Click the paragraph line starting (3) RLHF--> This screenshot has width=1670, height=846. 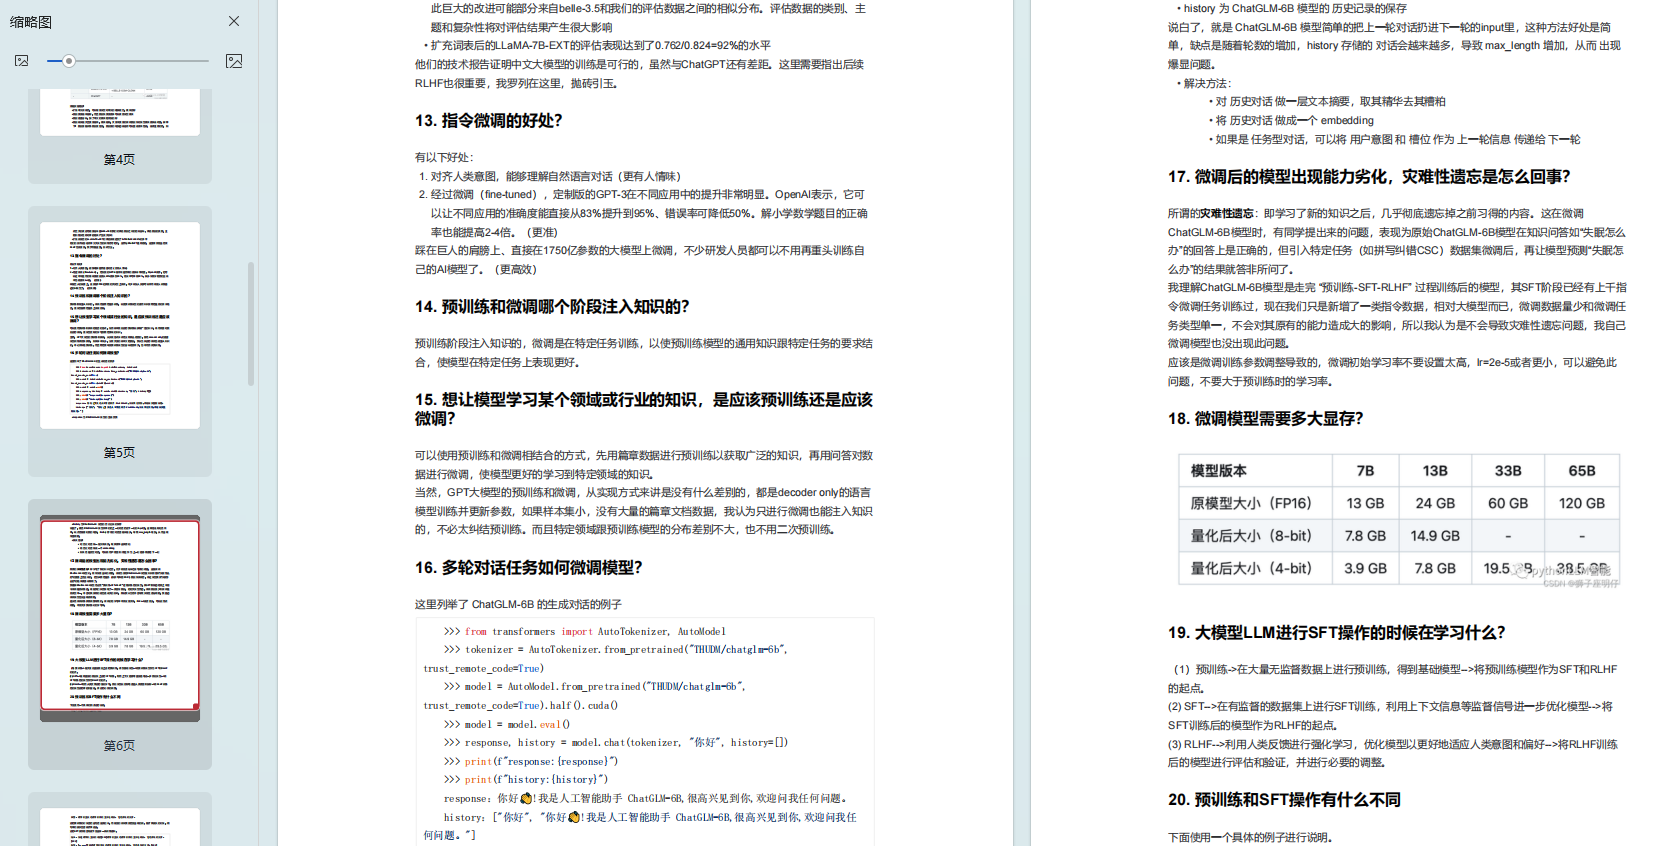[1393, 745]
